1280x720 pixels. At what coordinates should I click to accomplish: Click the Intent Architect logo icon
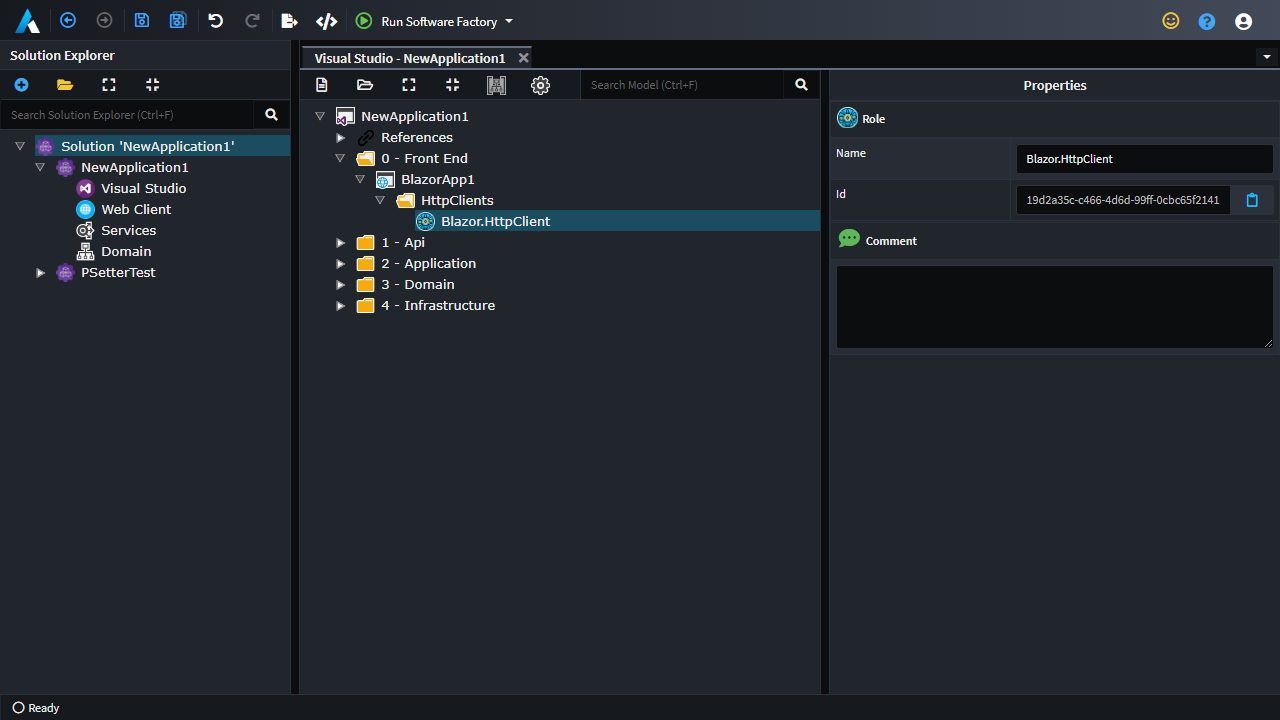coord(27,20)
